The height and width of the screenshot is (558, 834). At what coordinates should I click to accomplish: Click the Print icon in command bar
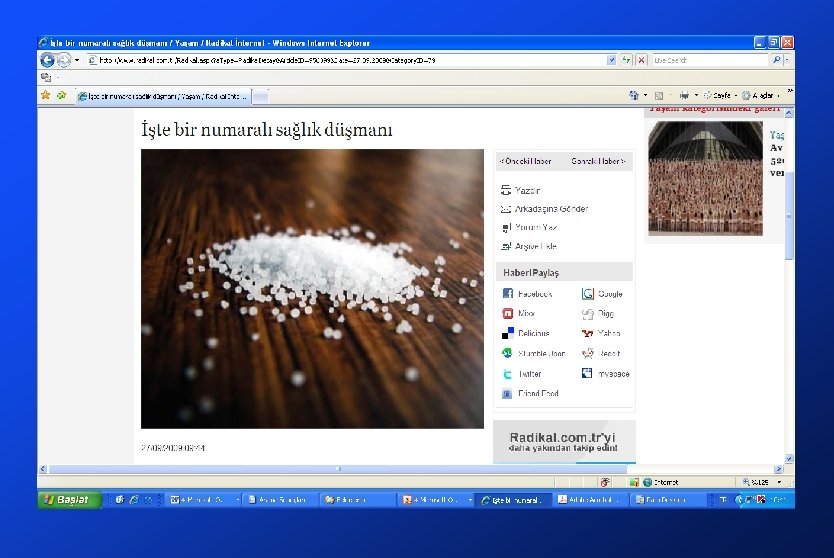coord(684,96)
